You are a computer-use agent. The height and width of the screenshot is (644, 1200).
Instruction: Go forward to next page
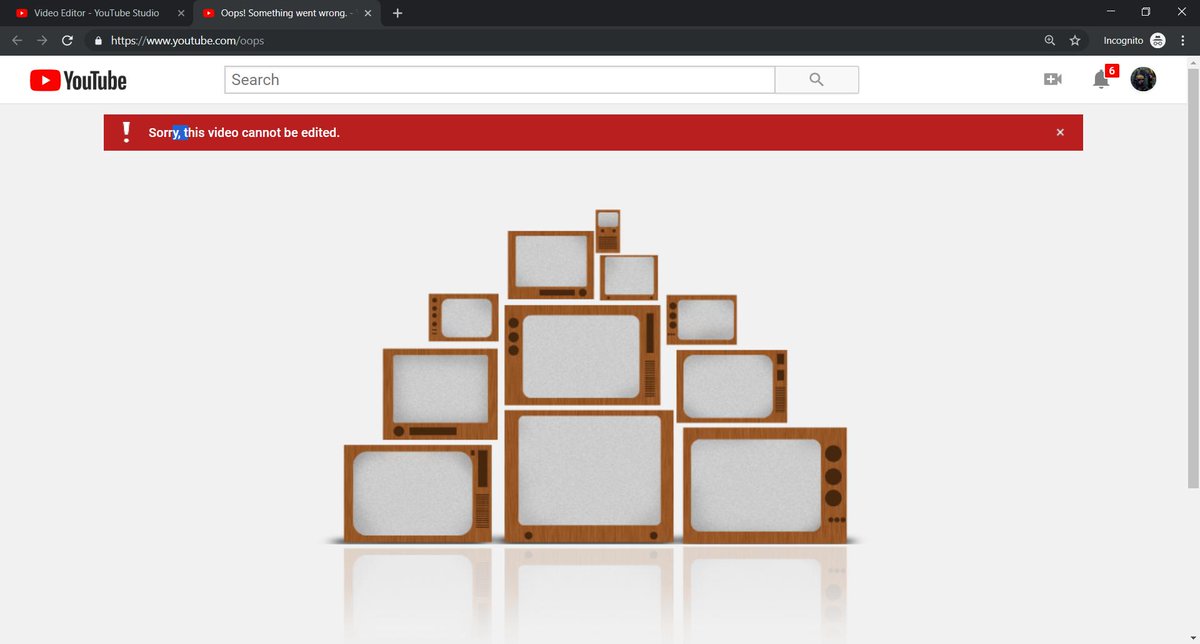42,40
